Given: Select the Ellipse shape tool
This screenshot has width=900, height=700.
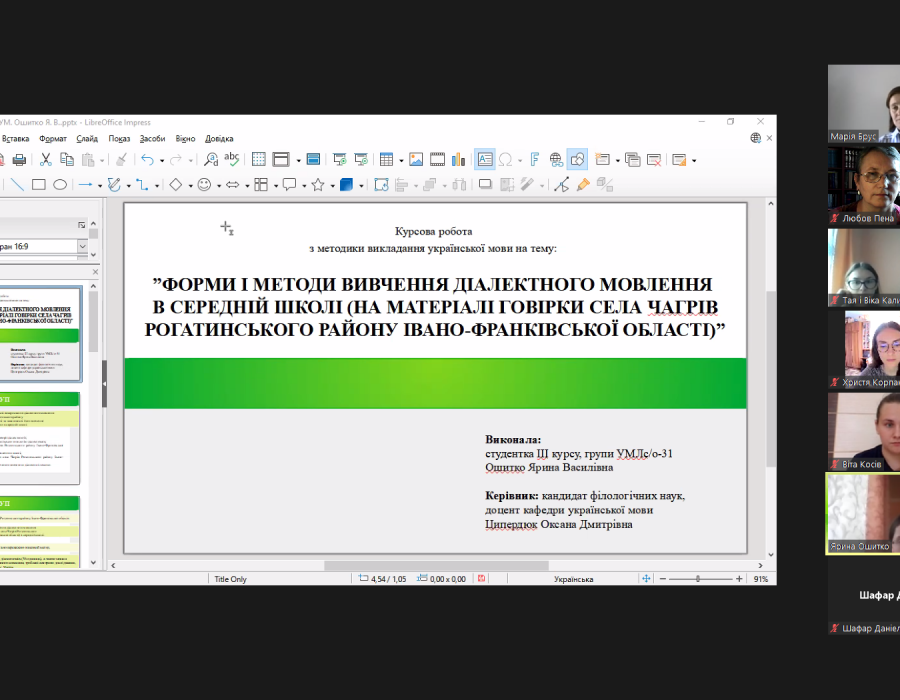Looking at the screenshot, I should (x=60, y=184).
